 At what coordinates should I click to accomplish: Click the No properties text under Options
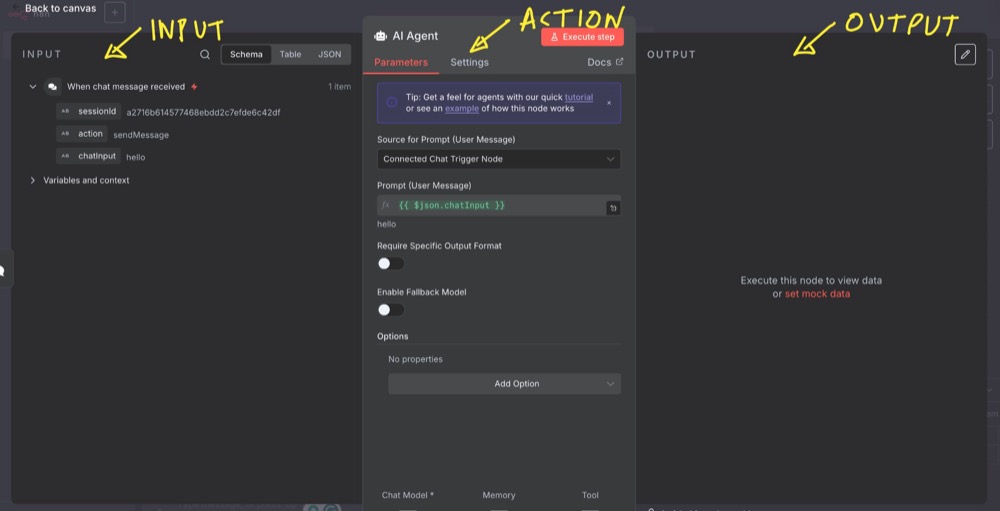415,359
